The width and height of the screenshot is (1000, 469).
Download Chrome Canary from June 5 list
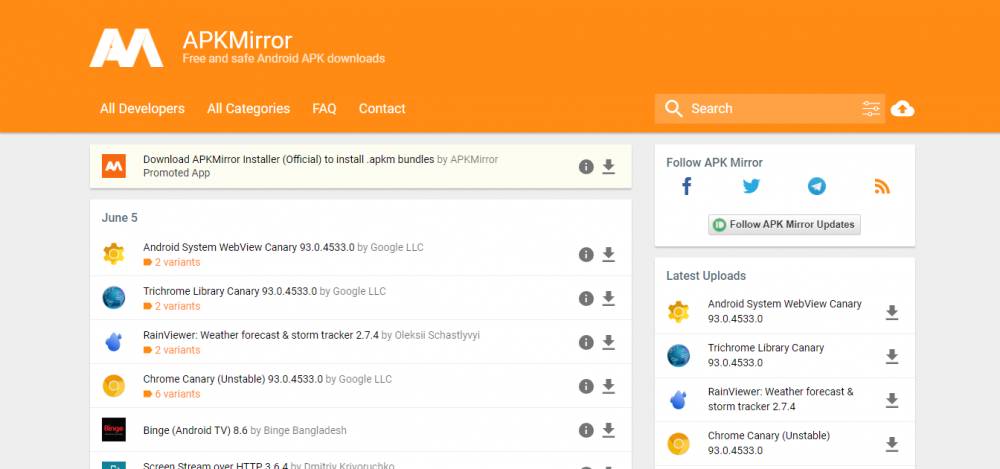point(608,386)
